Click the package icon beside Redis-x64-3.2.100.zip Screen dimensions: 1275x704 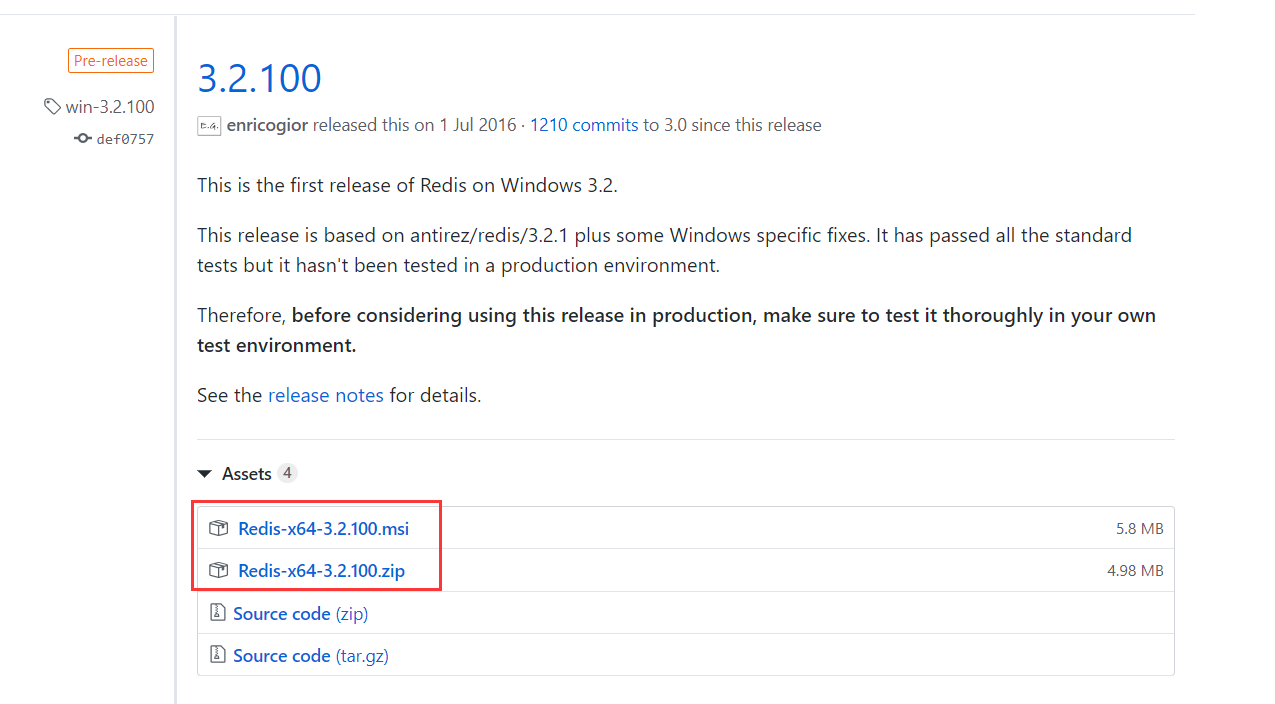pyautogui.click(x=218, y=570)
